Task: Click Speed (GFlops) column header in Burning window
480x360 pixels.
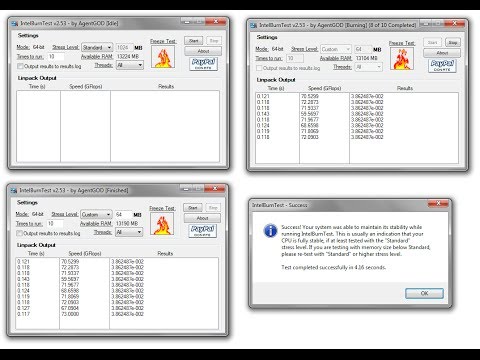Action: (x=324, y=88)
